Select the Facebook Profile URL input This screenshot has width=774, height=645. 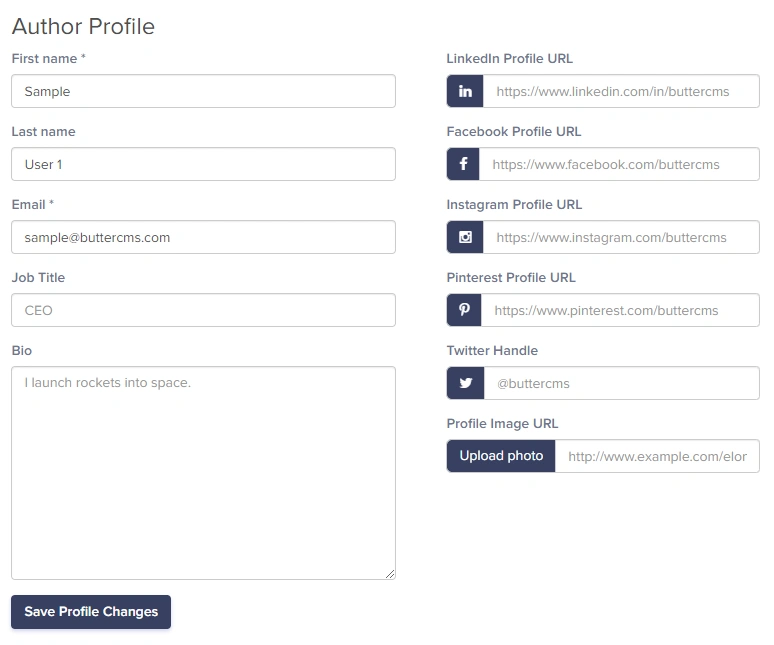[619, 164]
